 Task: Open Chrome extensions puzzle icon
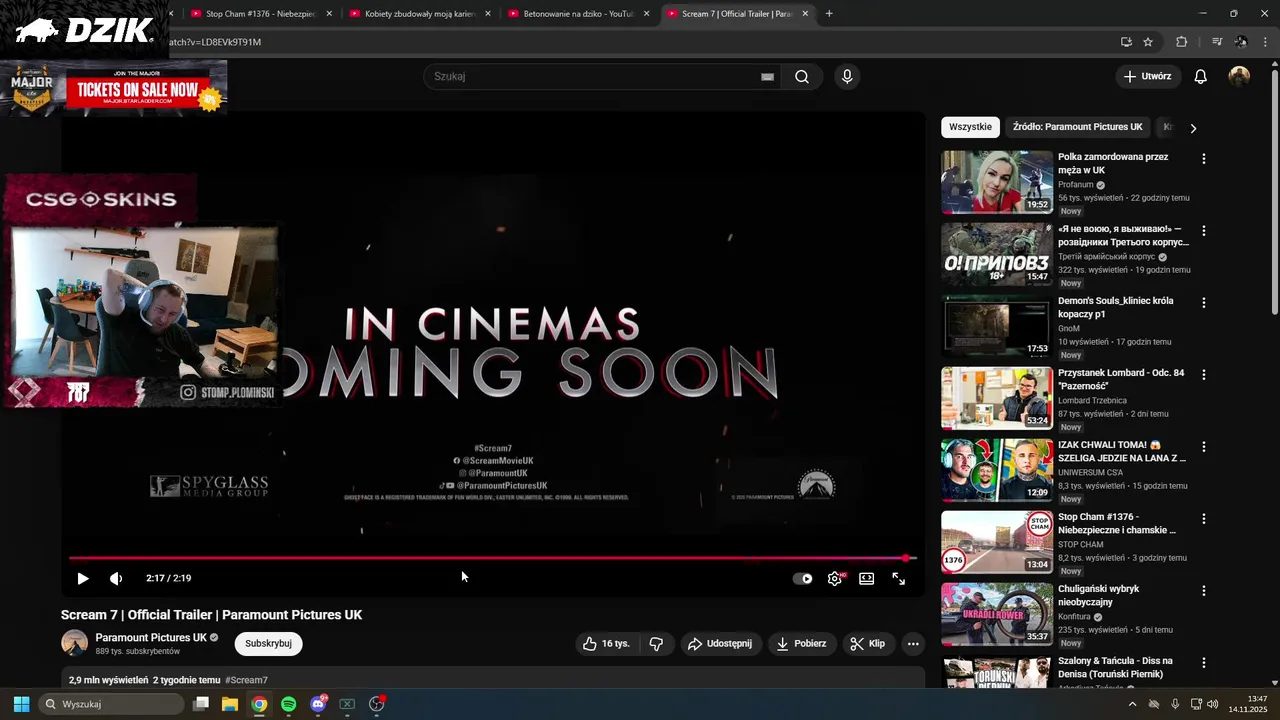1181,42
